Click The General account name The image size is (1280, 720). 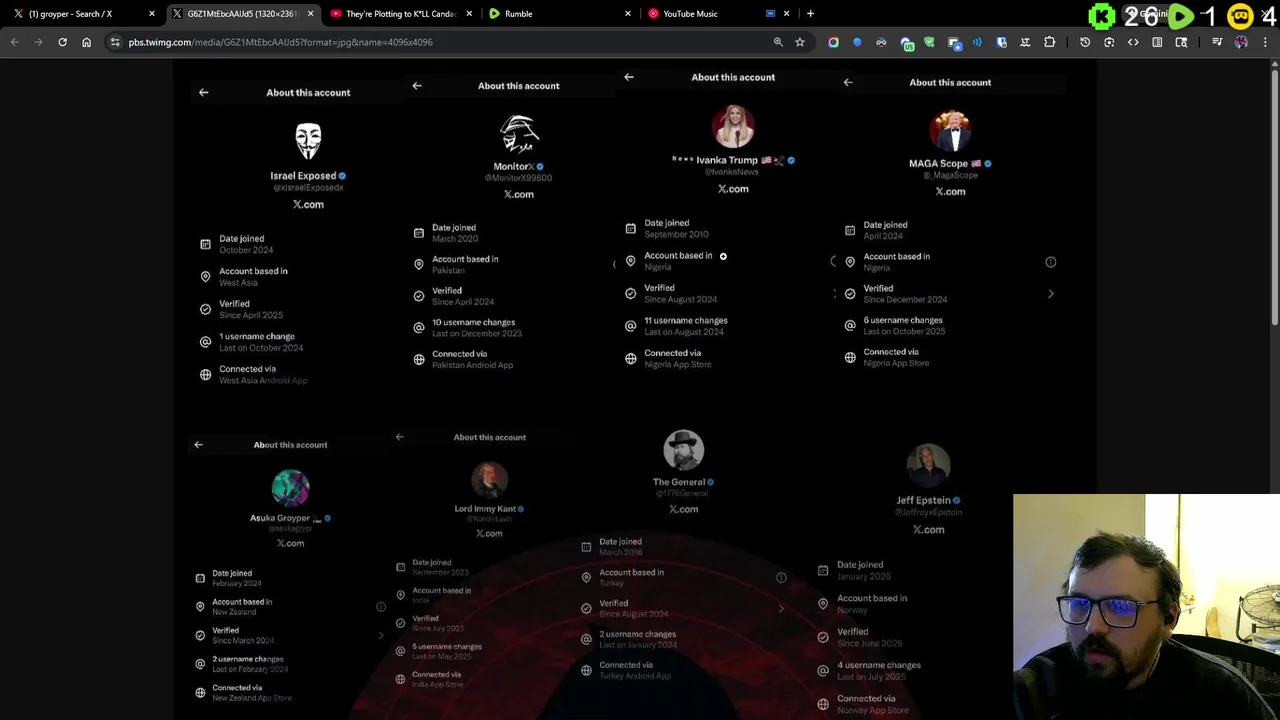[679, 482]
